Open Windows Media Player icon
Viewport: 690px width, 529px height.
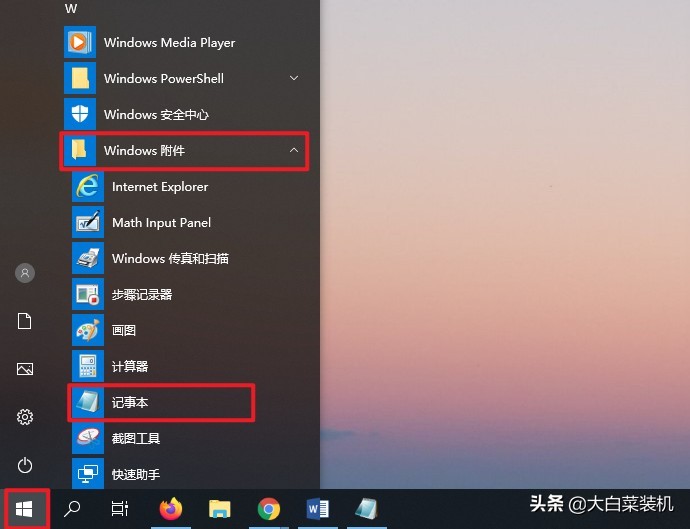(80, 42)
